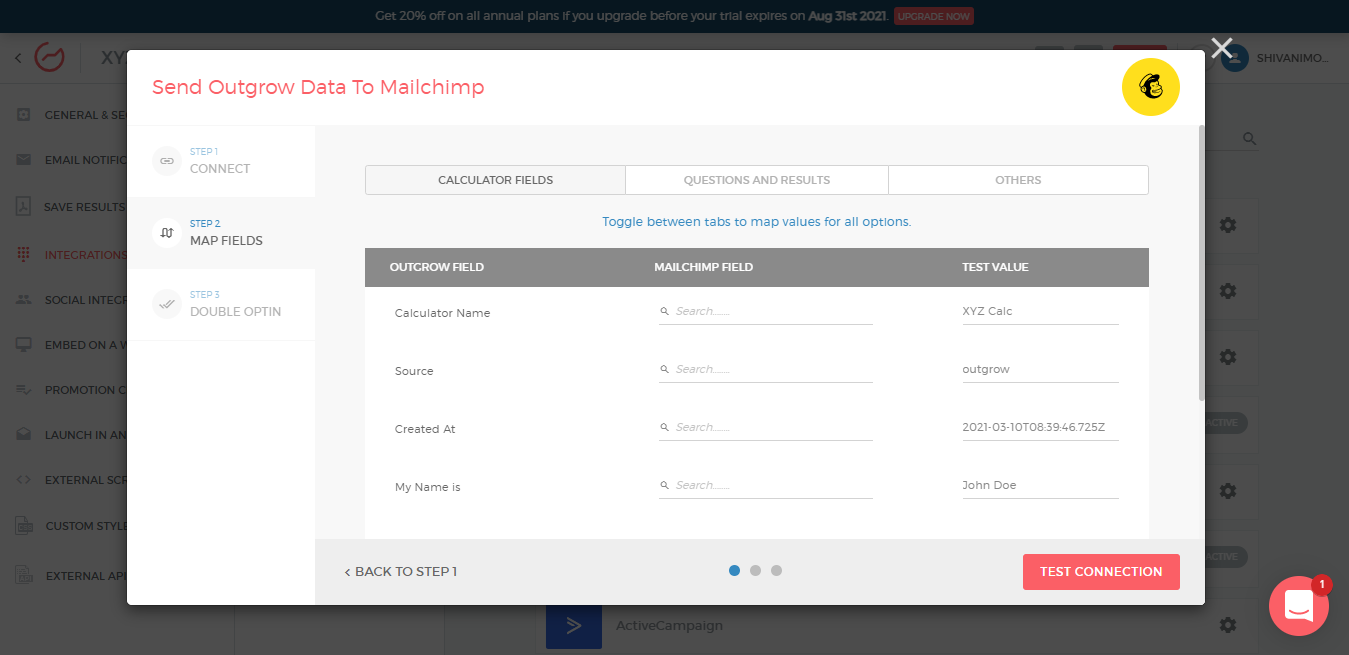The width and height of the screenshot is (1349, 655).
Task: Click 'Outgrow Field' column header
Action: click(437, 267)
